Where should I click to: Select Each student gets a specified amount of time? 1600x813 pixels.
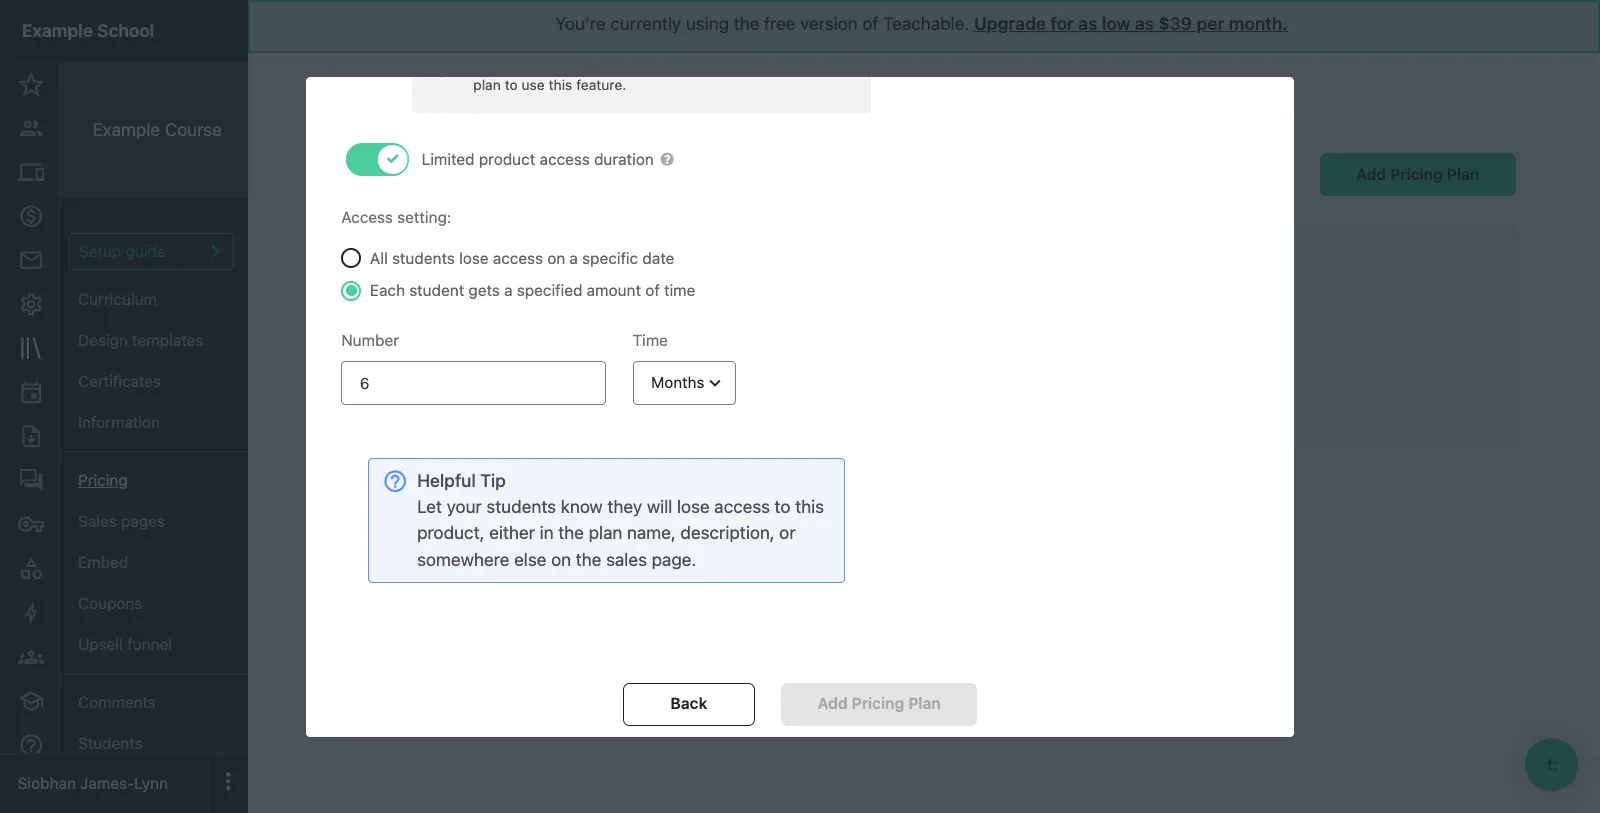coord(351,291)
